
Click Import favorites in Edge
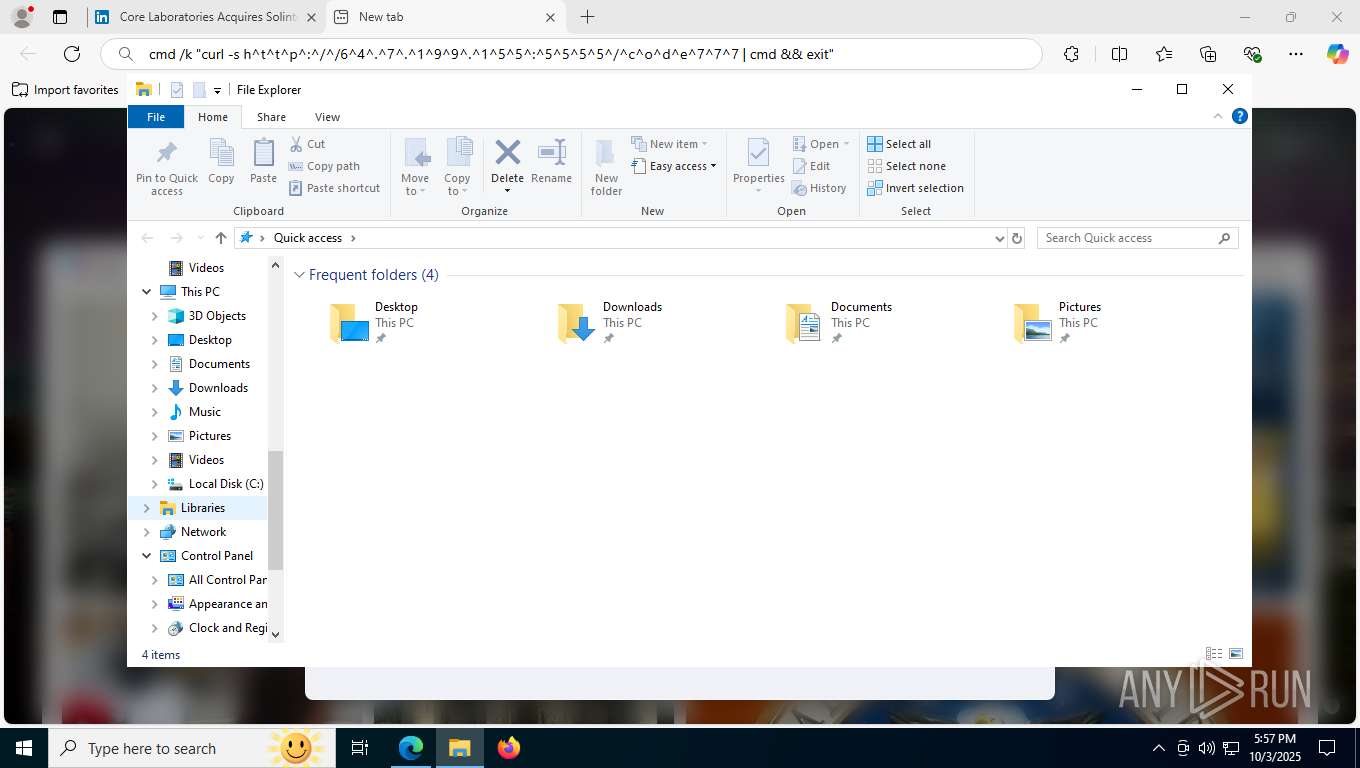click(66, 90)
